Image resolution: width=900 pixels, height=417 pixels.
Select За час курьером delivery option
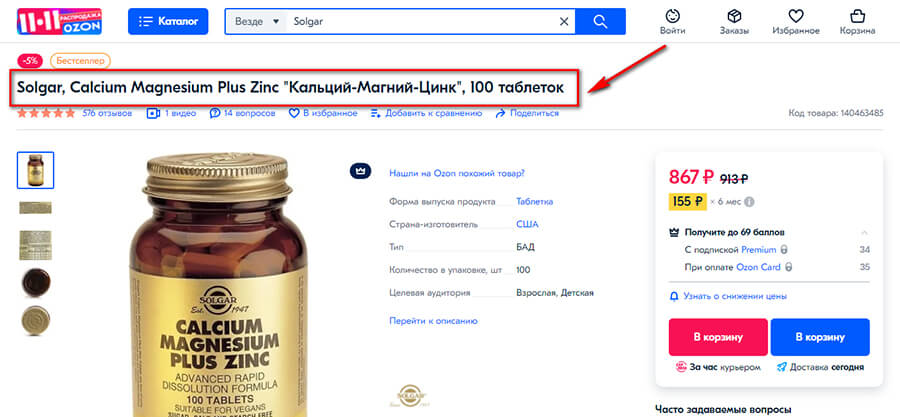[x=718, y=367]
